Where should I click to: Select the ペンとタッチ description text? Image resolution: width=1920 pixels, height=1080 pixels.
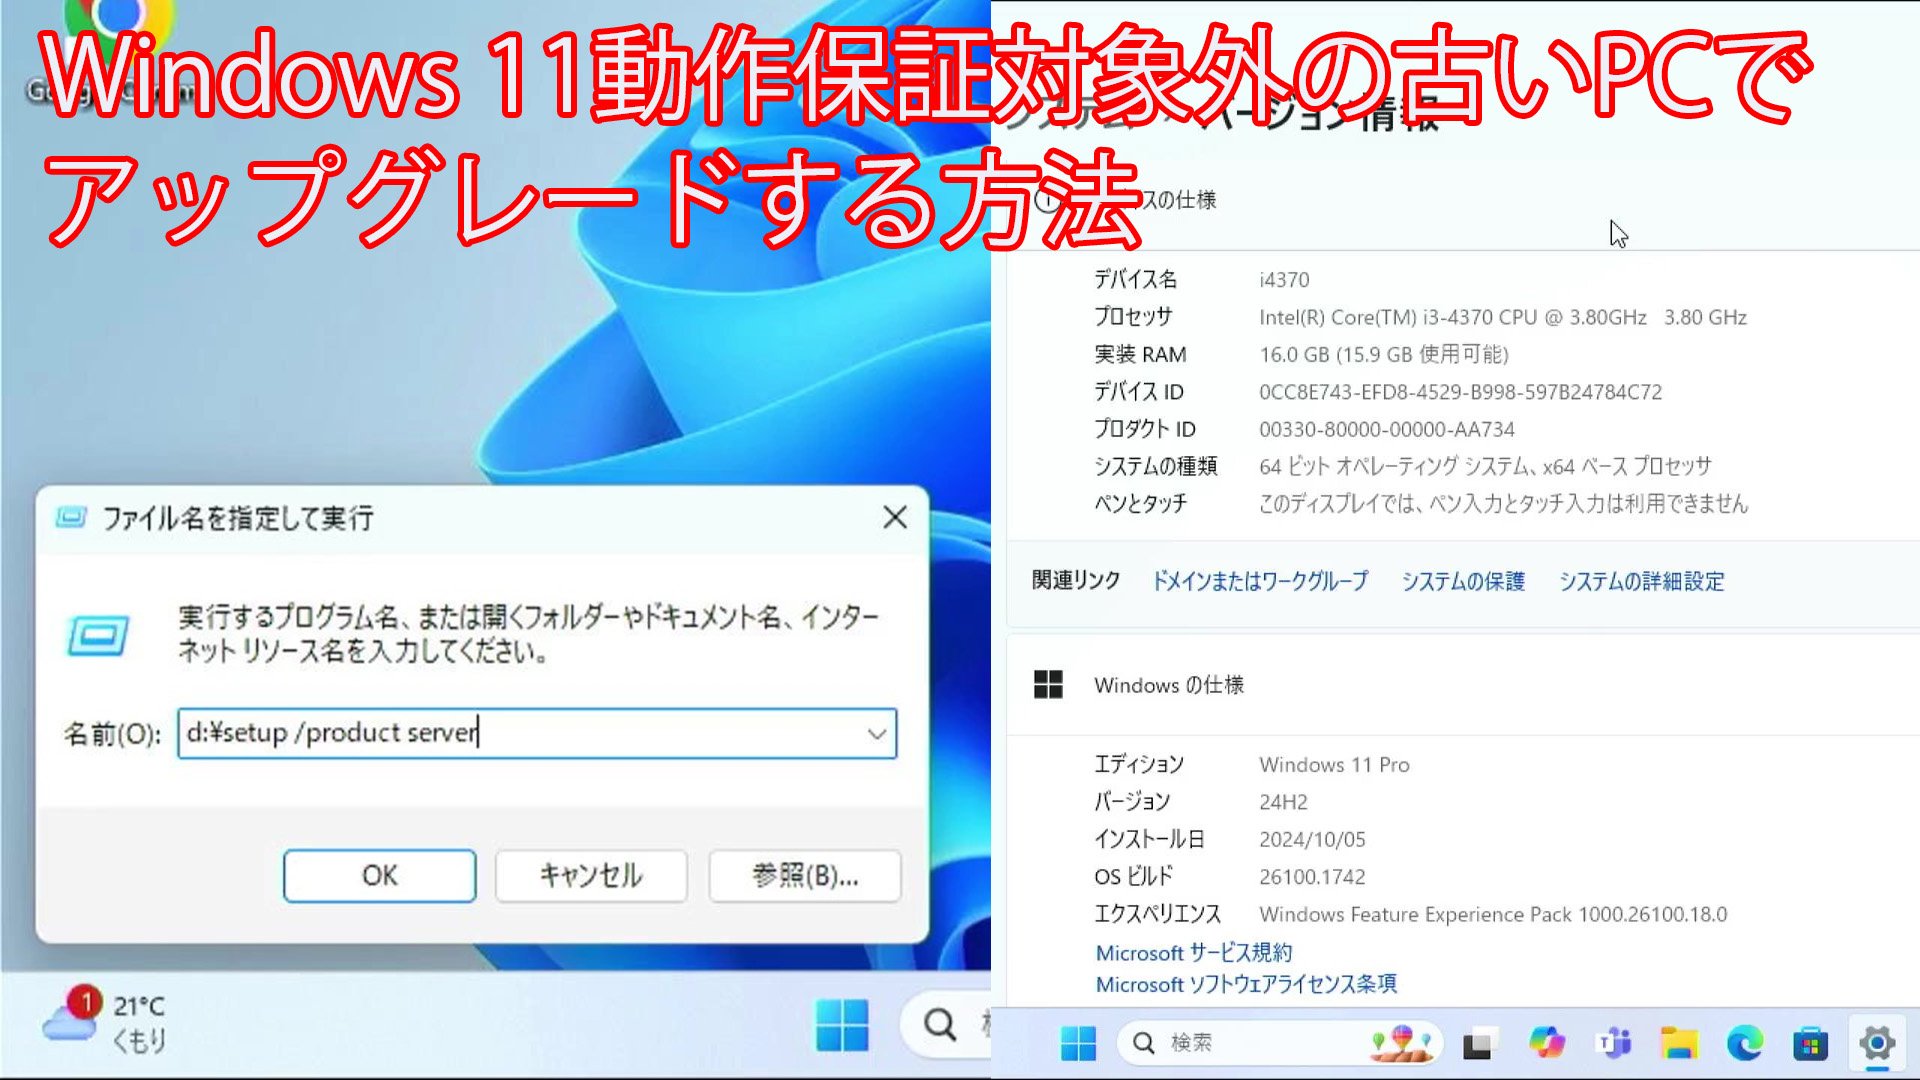(x=1504, y=503)
